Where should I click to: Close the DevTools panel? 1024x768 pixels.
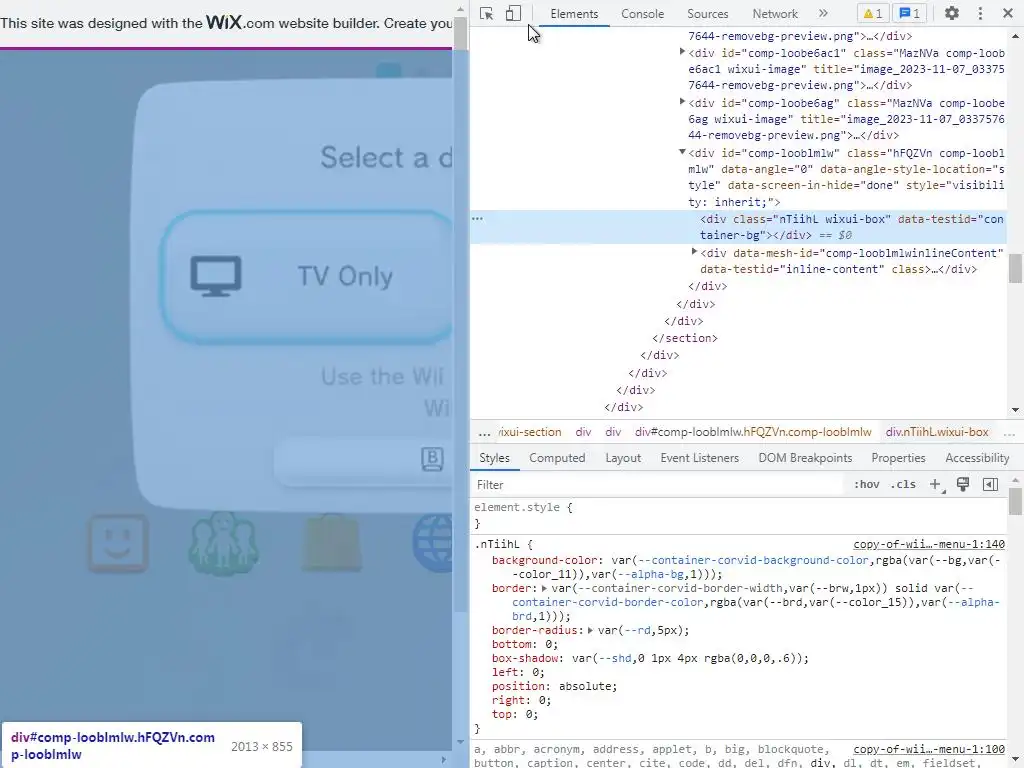(x=1008, y=13)
